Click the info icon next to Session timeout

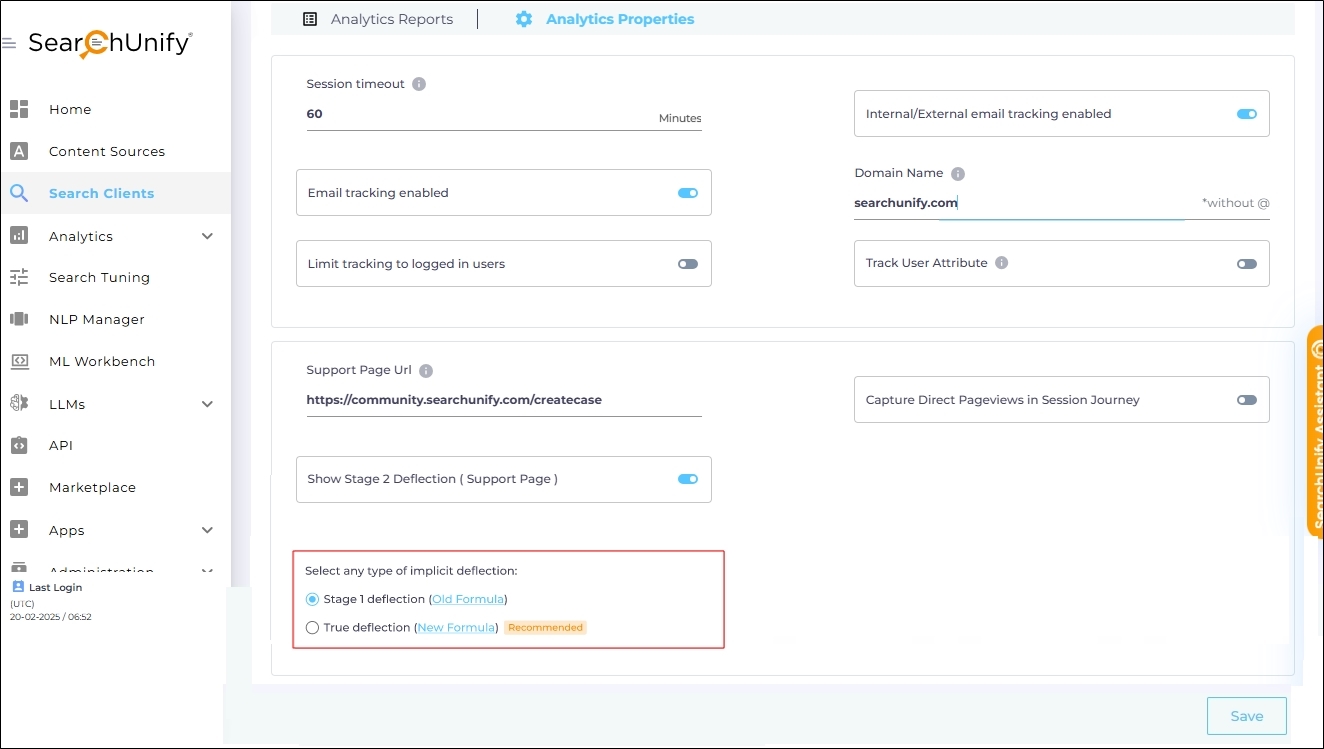[x=419, y=84]
